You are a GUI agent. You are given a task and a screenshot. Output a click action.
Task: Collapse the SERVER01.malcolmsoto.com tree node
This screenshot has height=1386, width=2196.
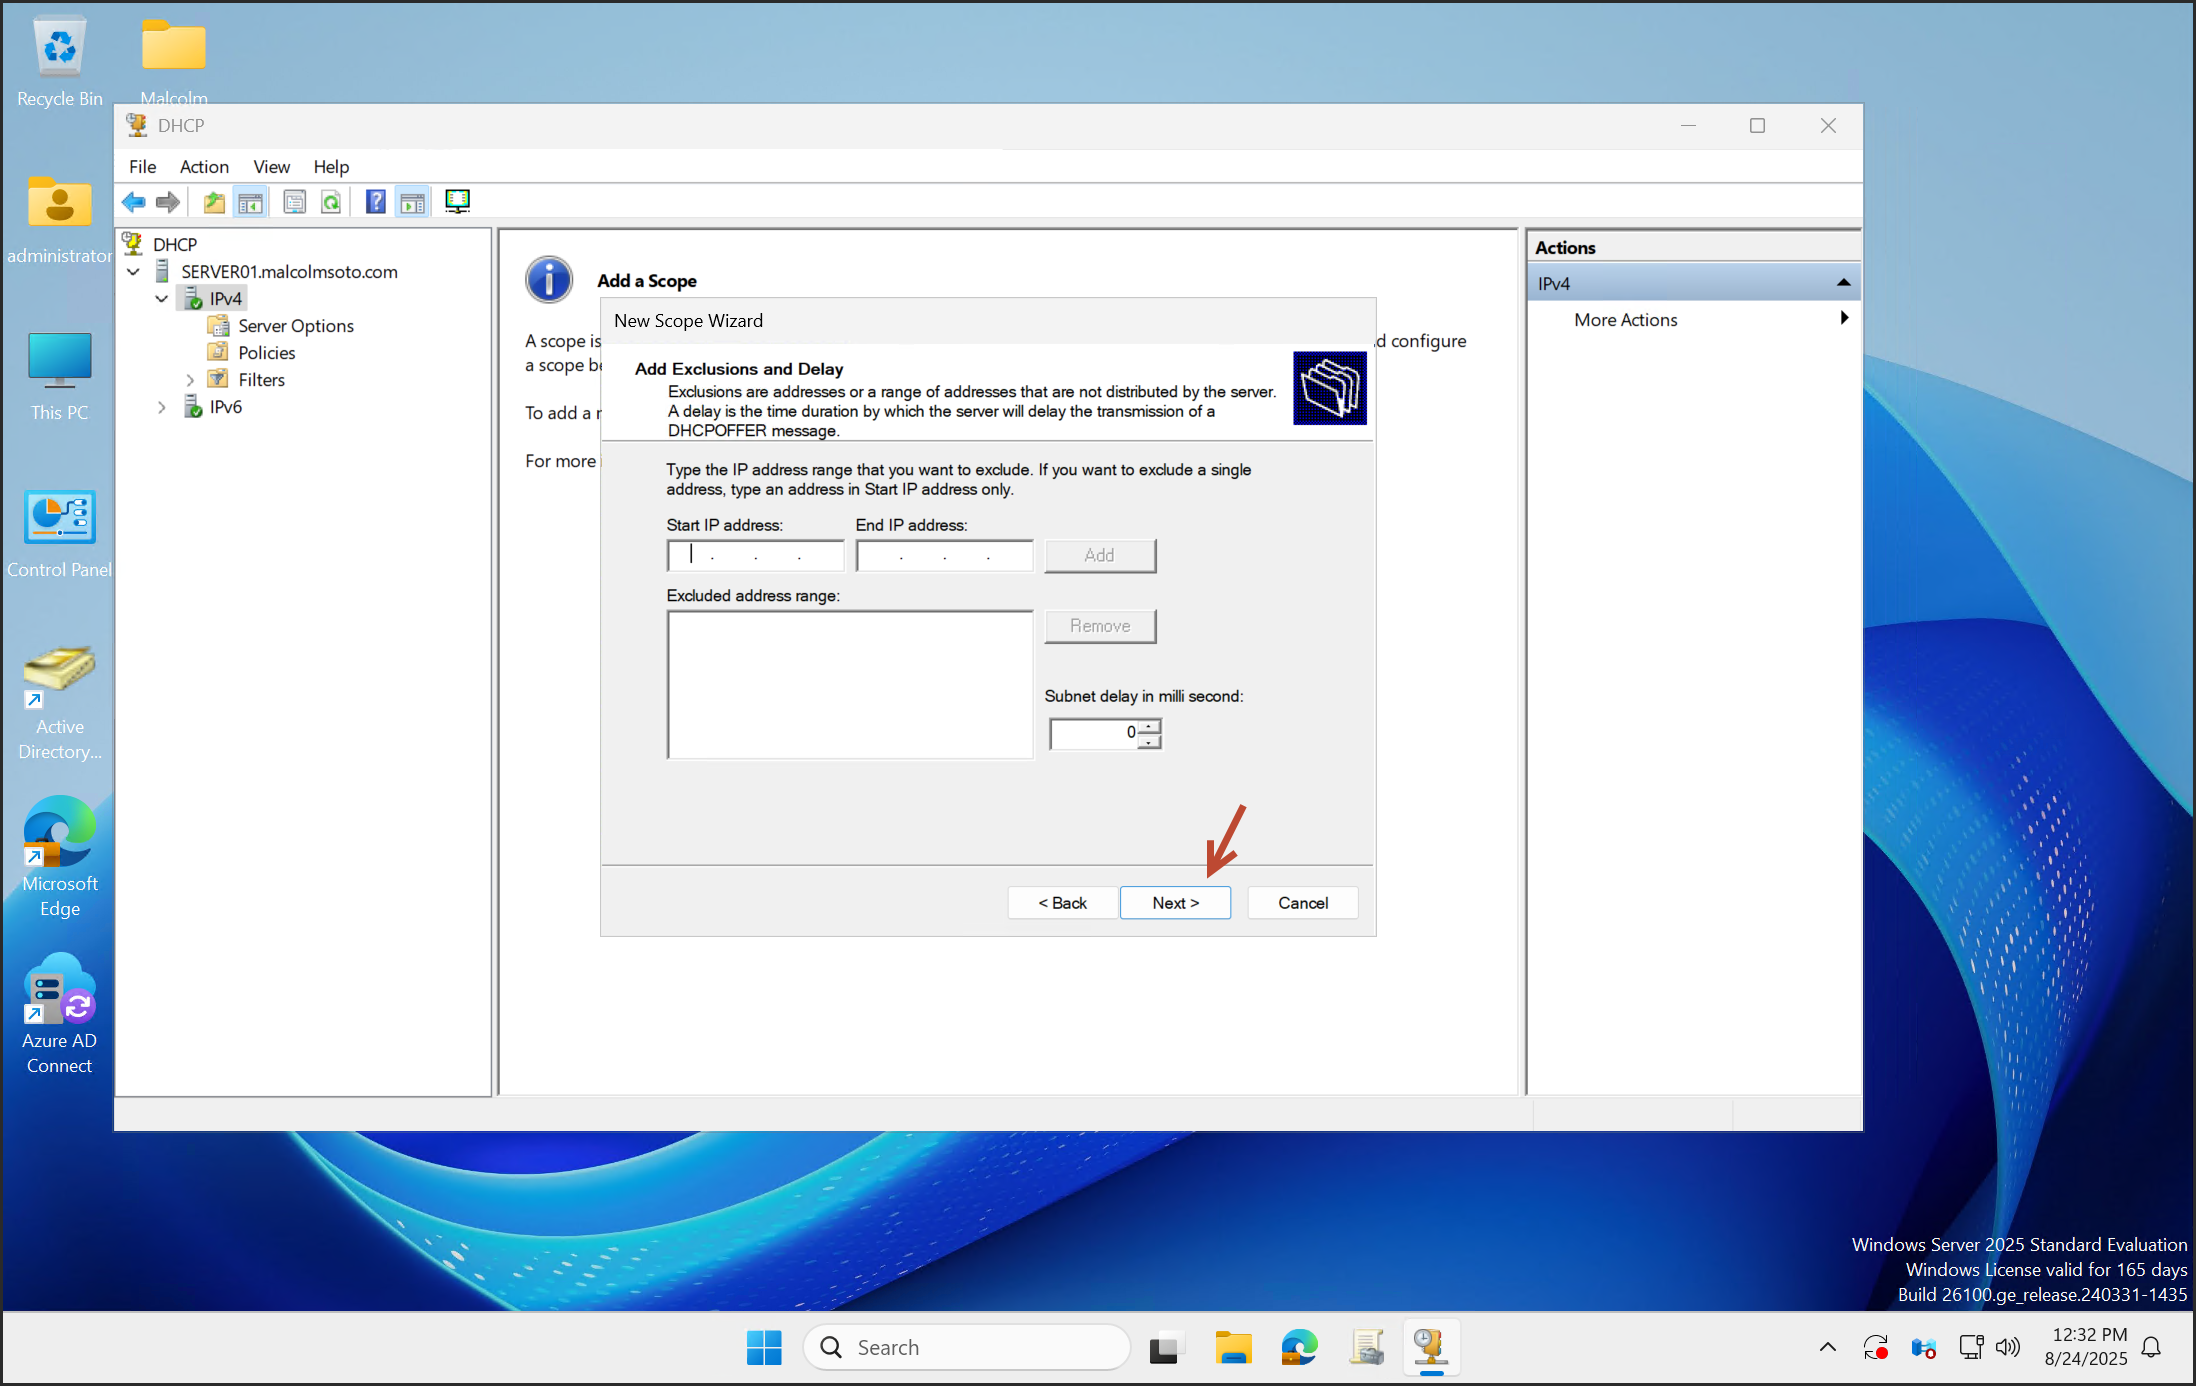pyautogui.click(x=133, y=272)
